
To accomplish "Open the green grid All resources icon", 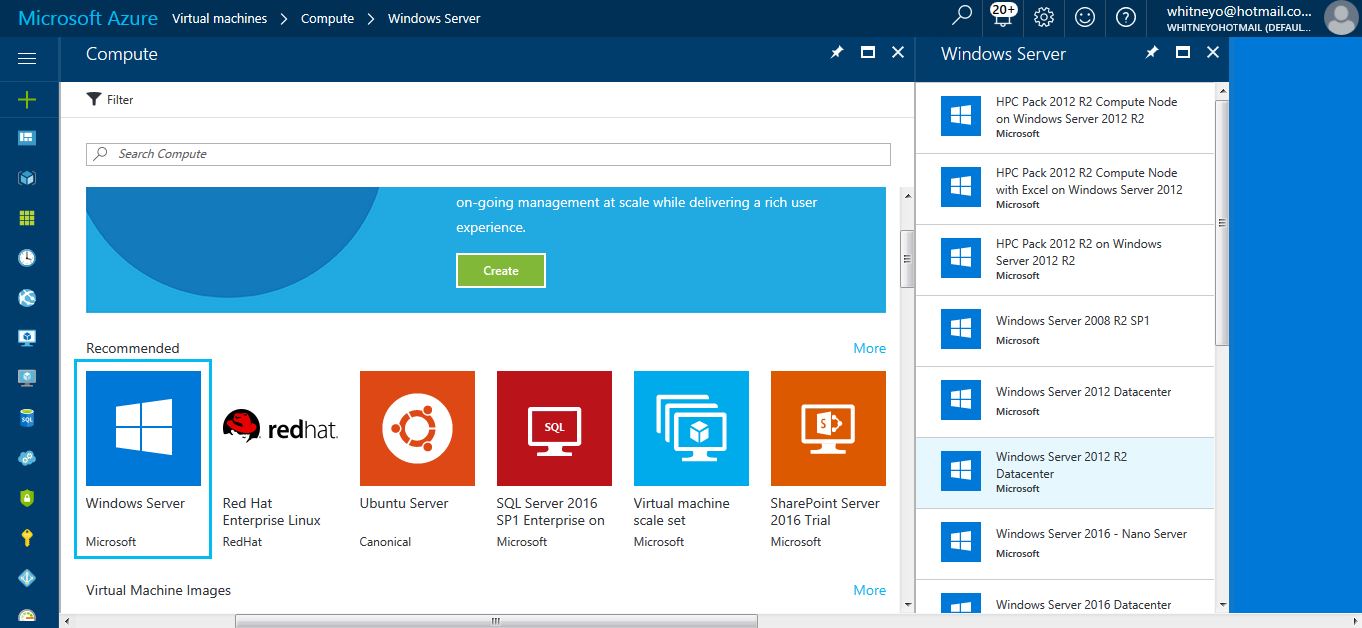I will click(x=27, y=218).
